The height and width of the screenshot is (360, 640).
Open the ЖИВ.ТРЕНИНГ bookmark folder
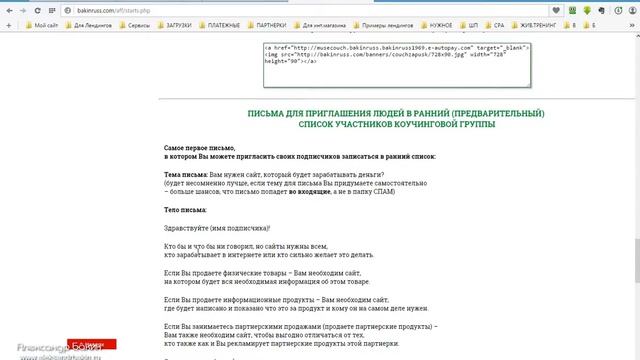534,25
